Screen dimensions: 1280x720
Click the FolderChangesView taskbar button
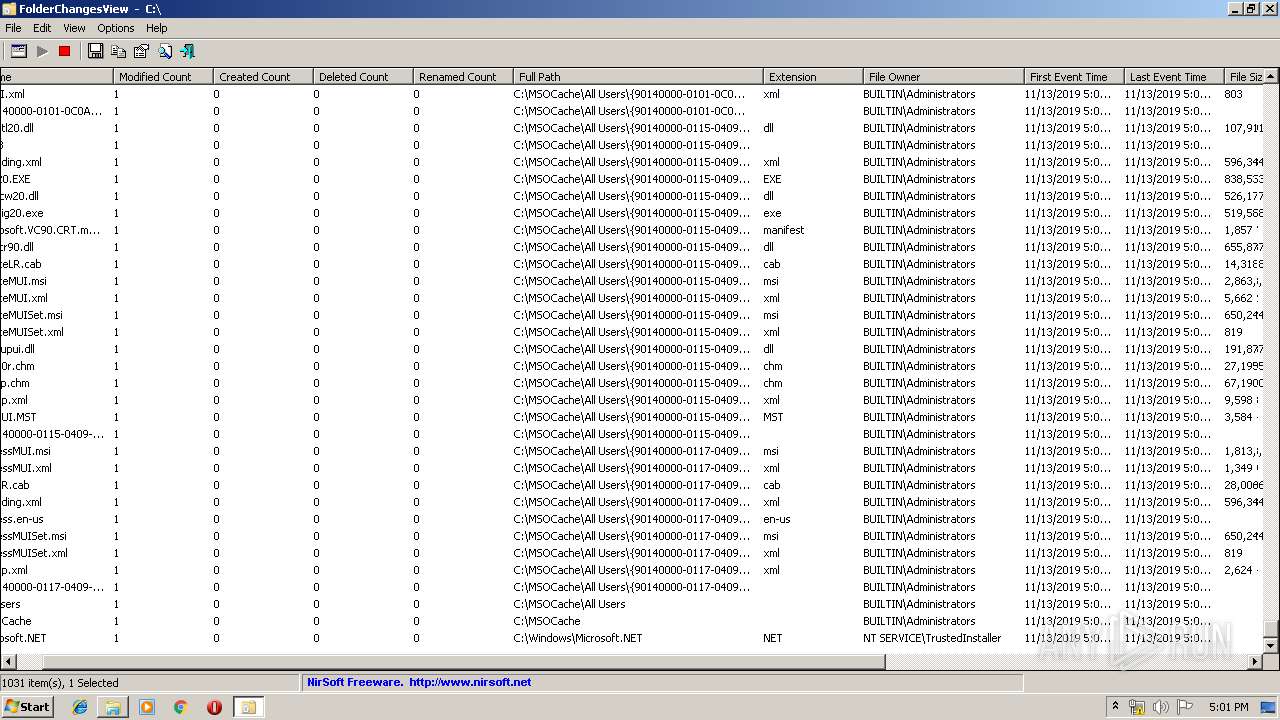[x=248, y=707]
